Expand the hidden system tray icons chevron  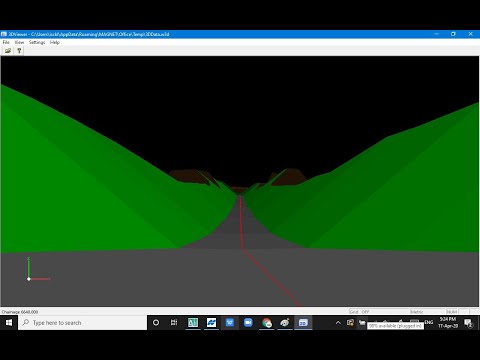coord(338,323)
